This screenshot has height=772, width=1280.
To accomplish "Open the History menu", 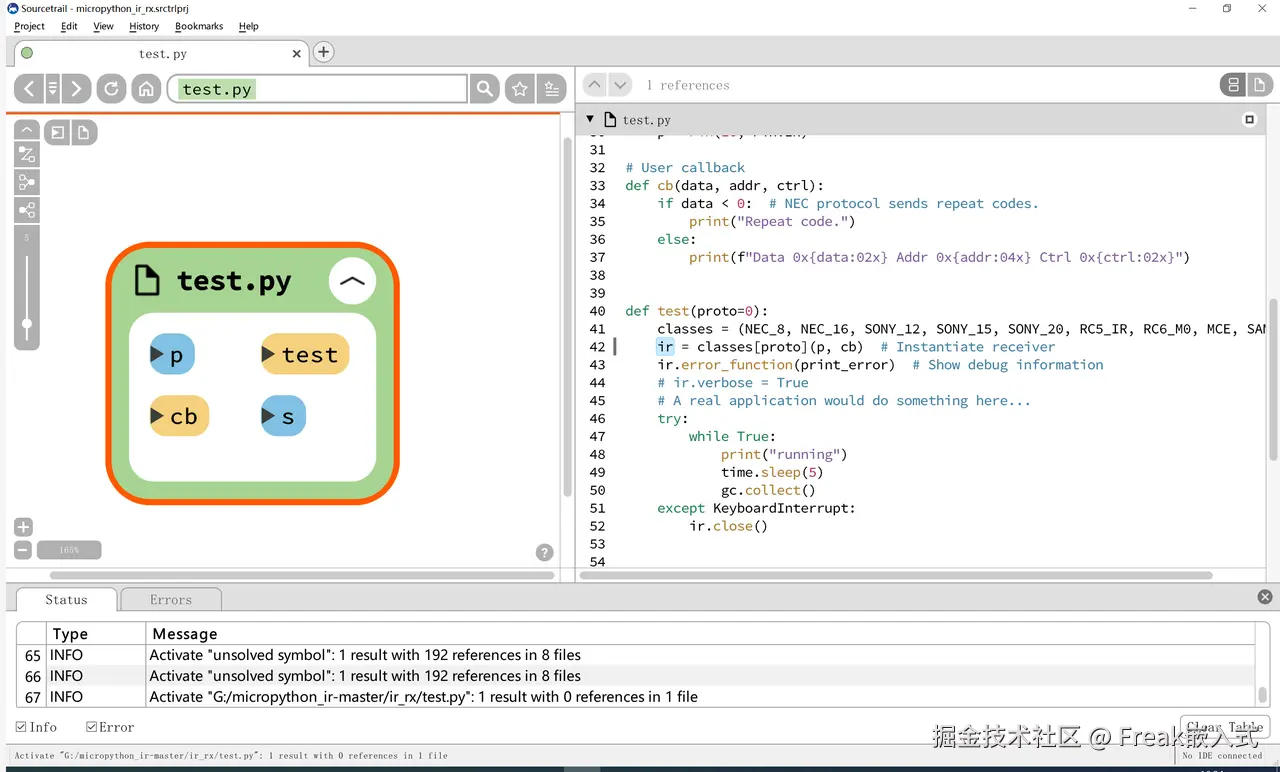I will click(x=144, y=26).
